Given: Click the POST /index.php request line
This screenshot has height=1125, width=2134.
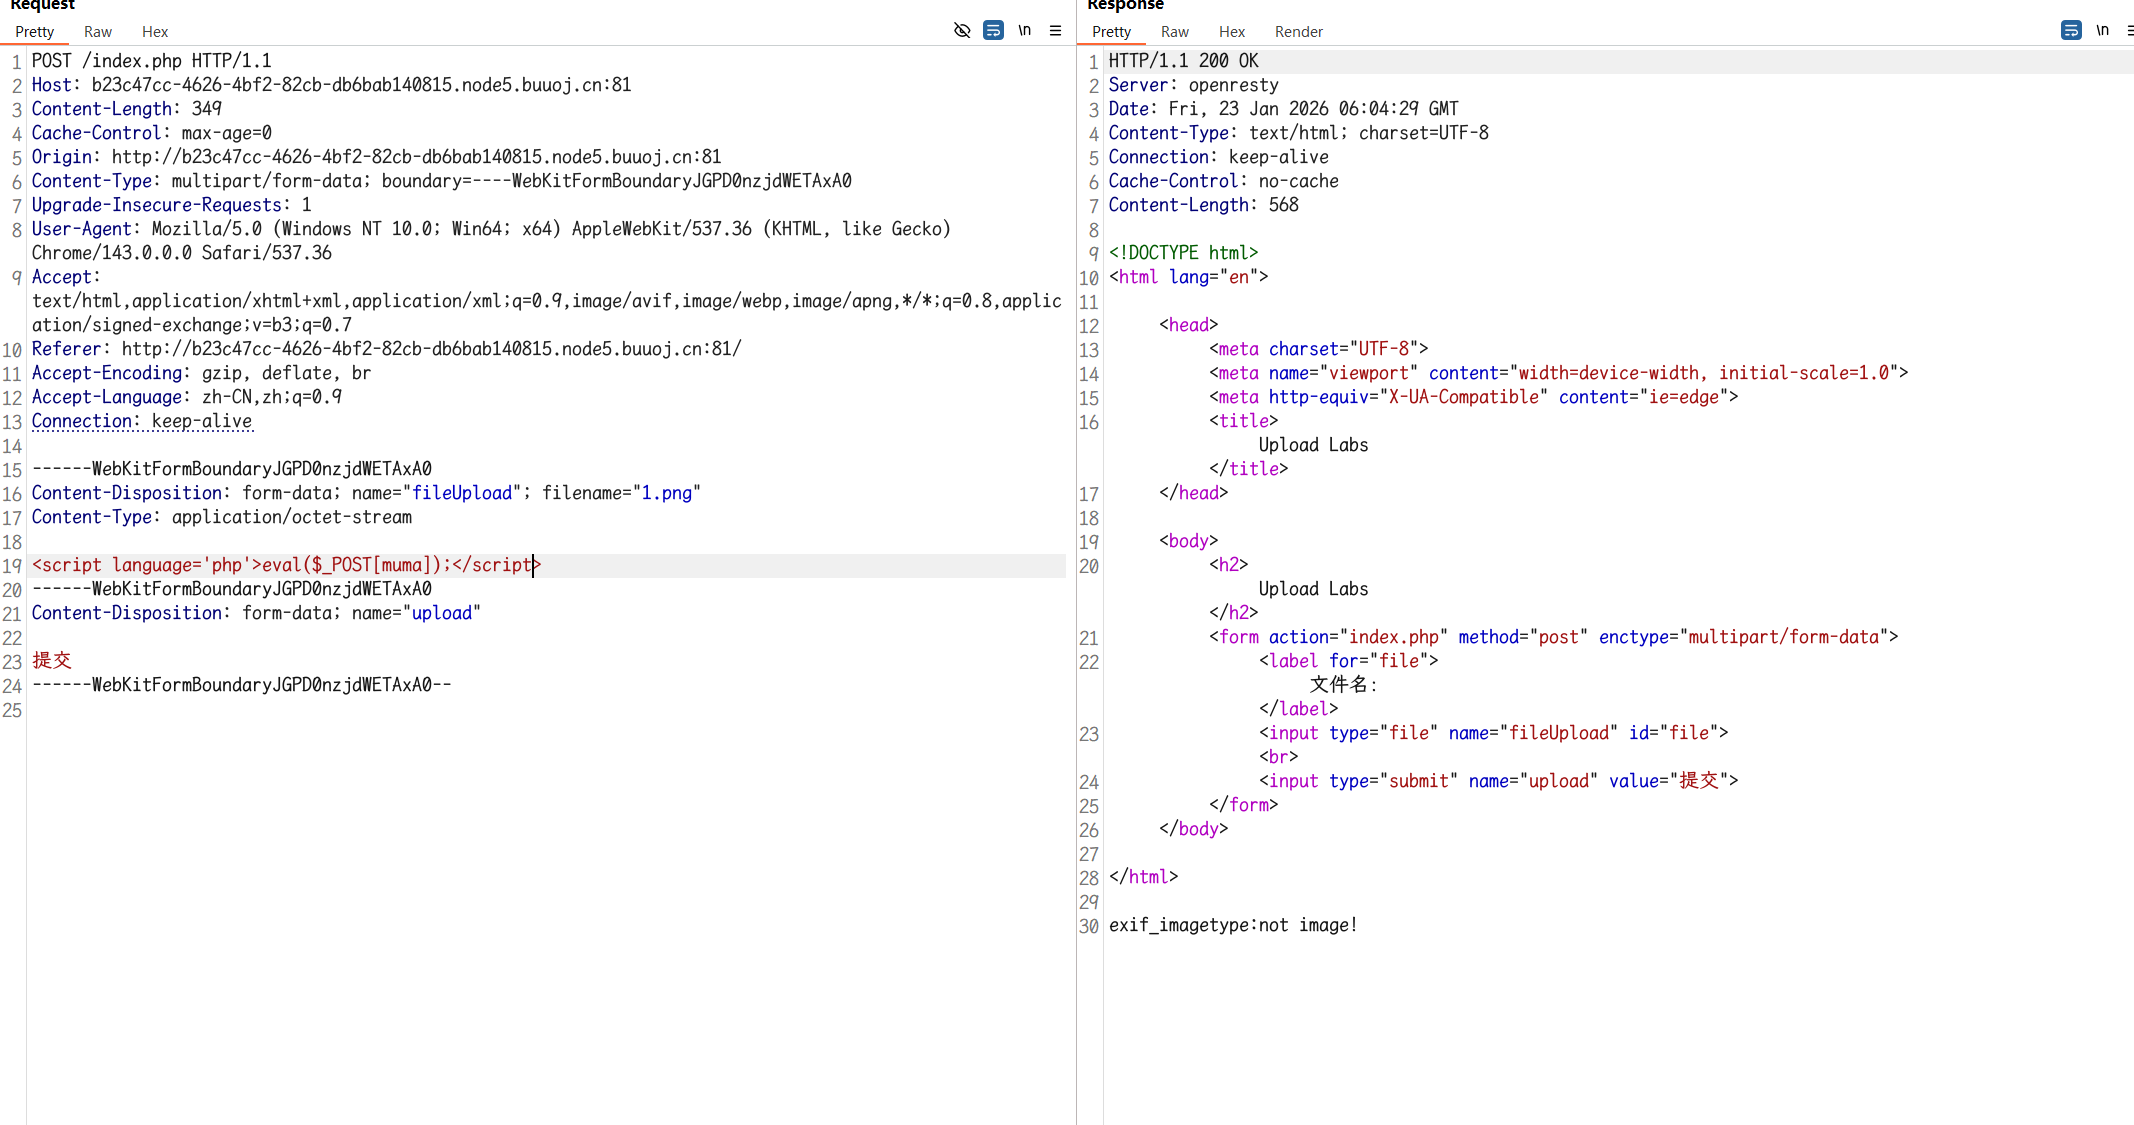Looking at the screenshot, I should tap(152, 61).
